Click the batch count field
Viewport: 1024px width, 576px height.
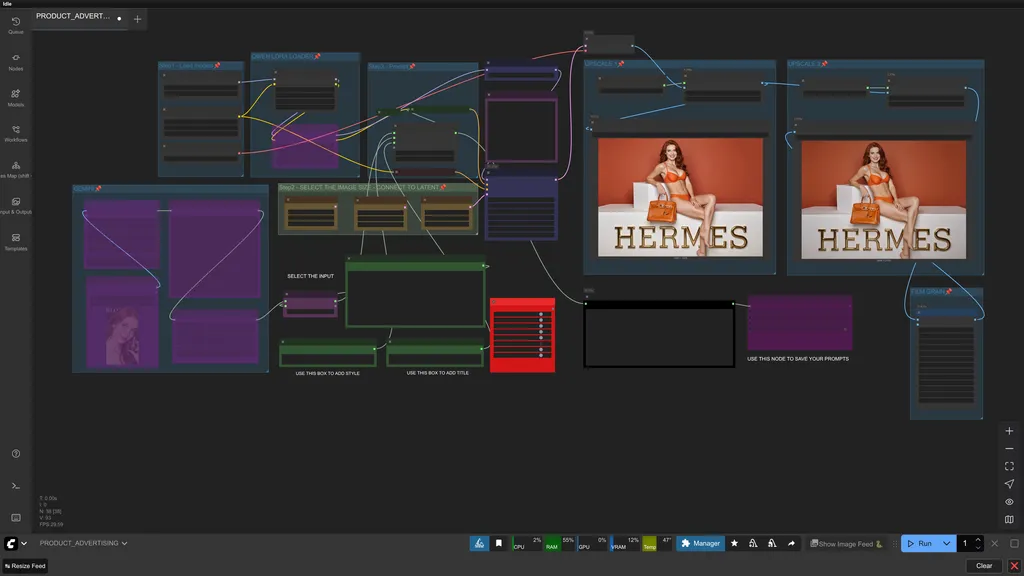[x=965, y=543]
